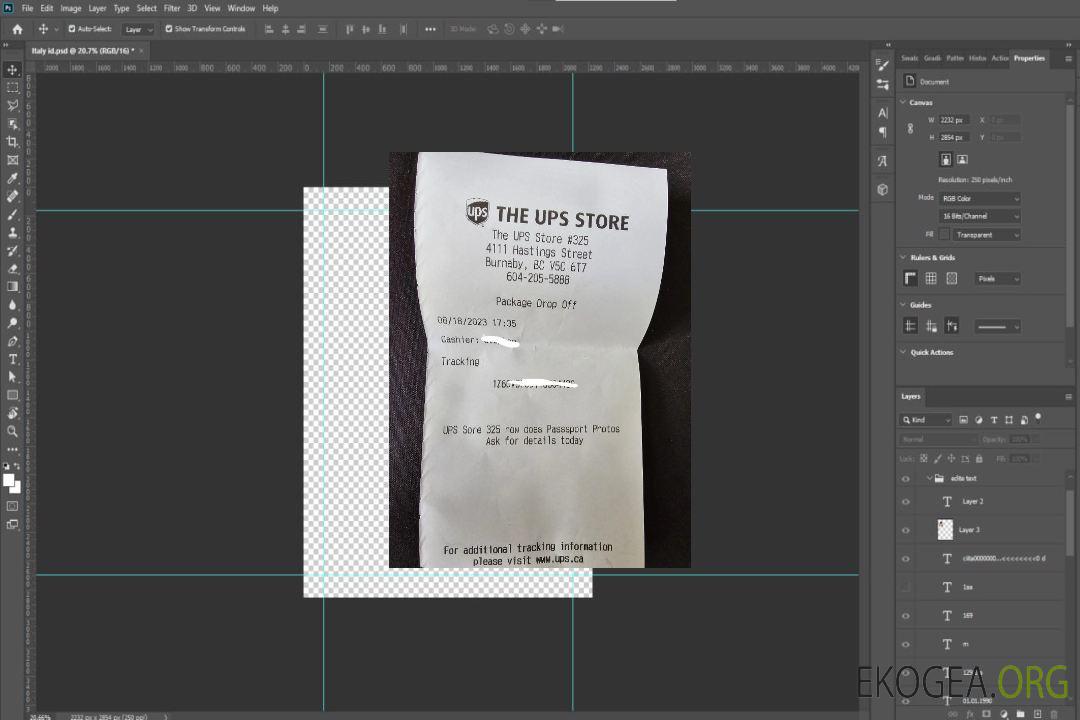Select the Eraser tool
The width and height of the screenshot is (1080, 720).
tap(12, 269)
